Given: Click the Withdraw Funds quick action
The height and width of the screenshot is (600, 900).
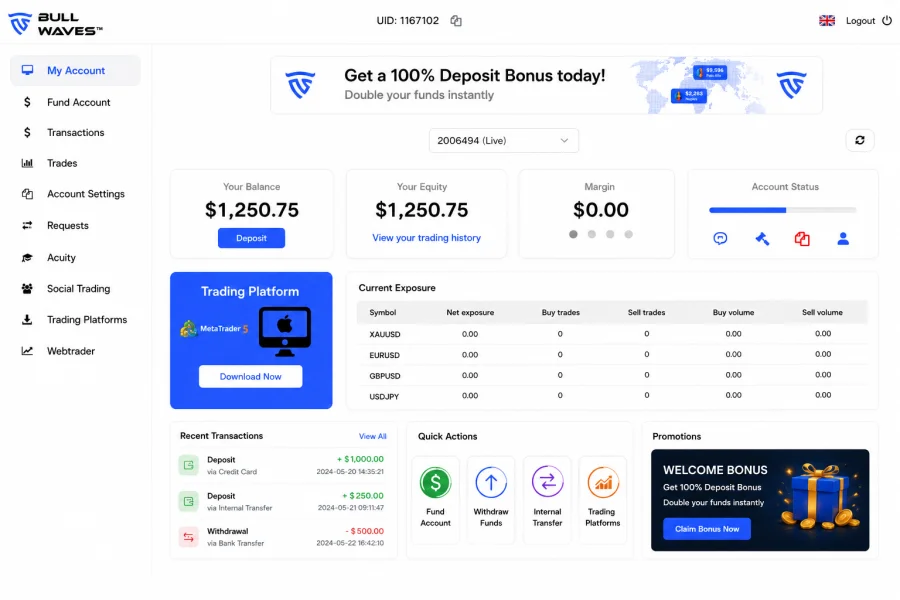Looking at the screenshot, I should pyautogui.click(x=491, y=498).
